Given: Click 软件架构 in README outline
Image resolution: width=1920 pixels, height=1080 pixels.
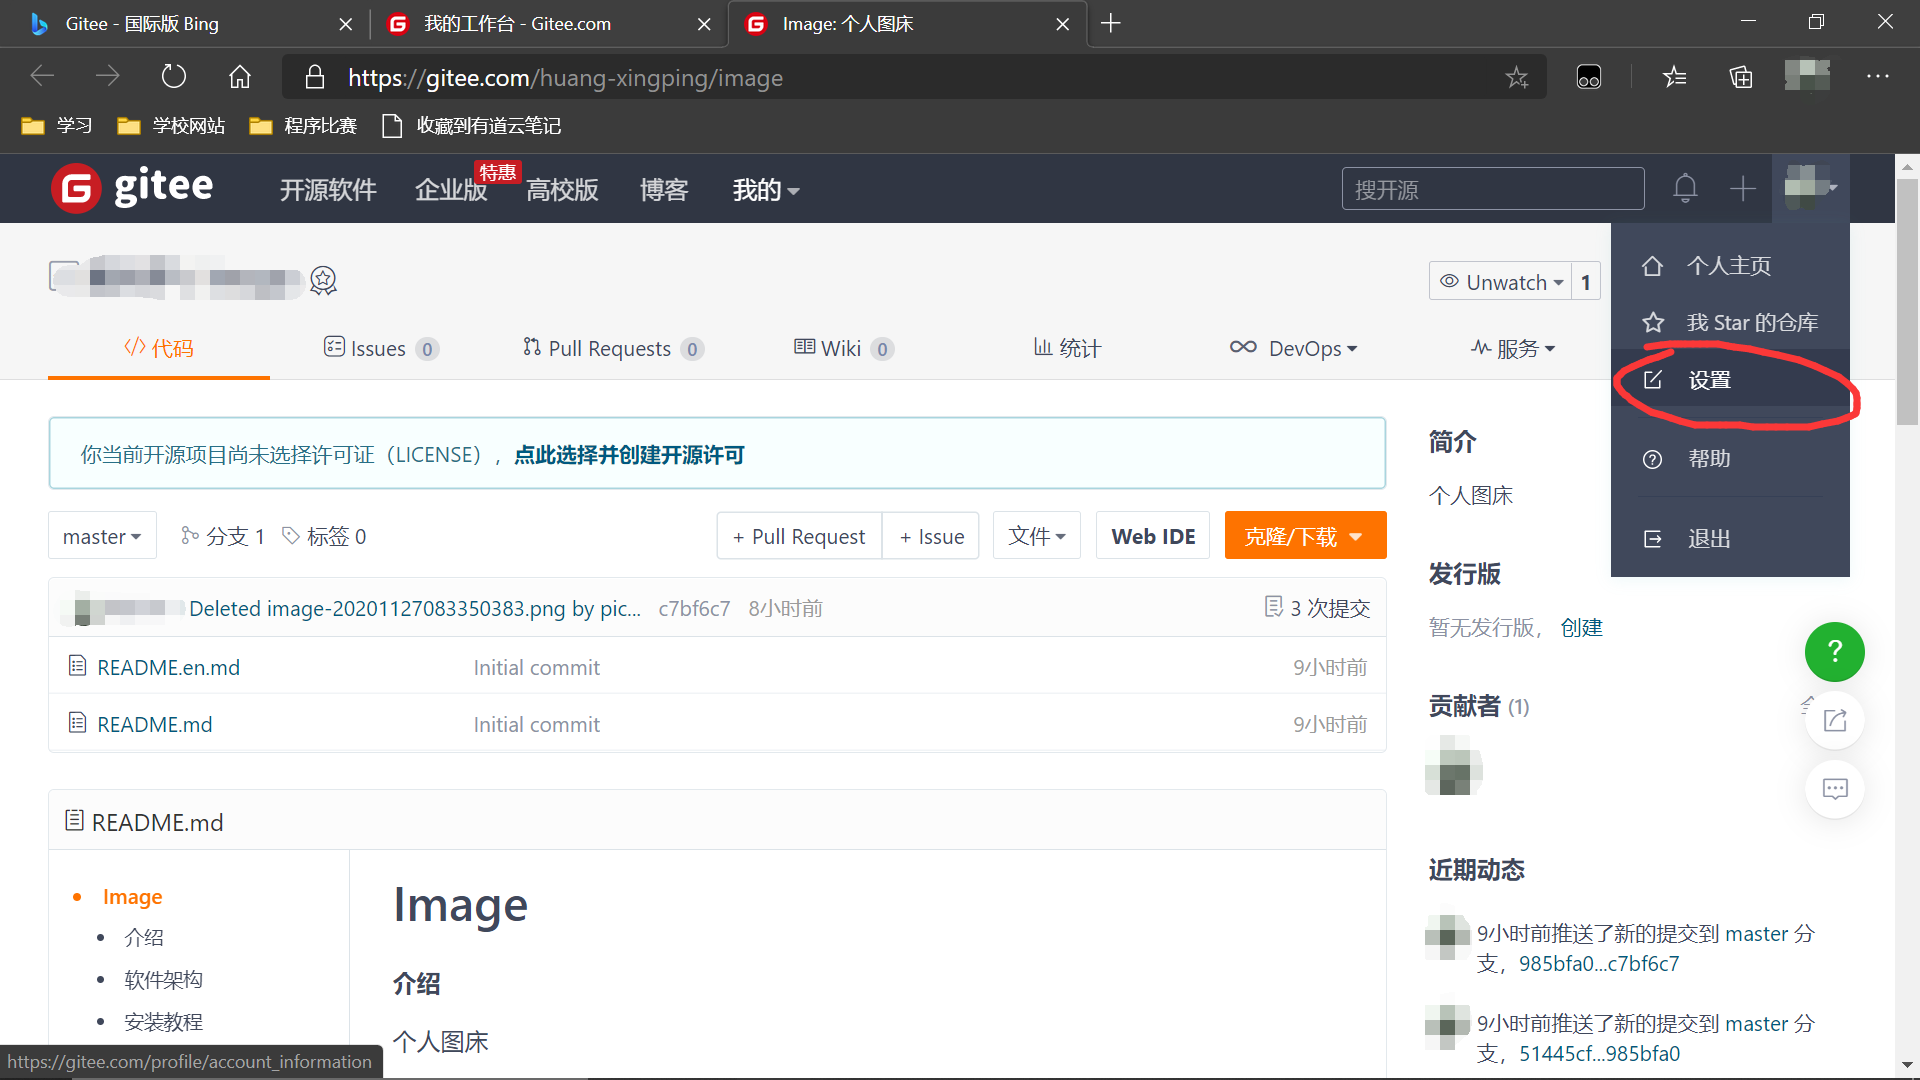Looking at the screenshot, I should [163, 980].
